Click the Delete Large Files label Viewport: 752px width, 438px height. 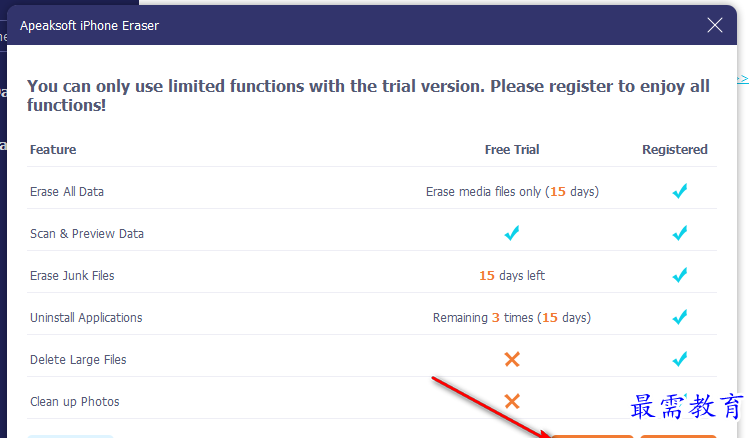pyautogui.click(x=78, y=360)
